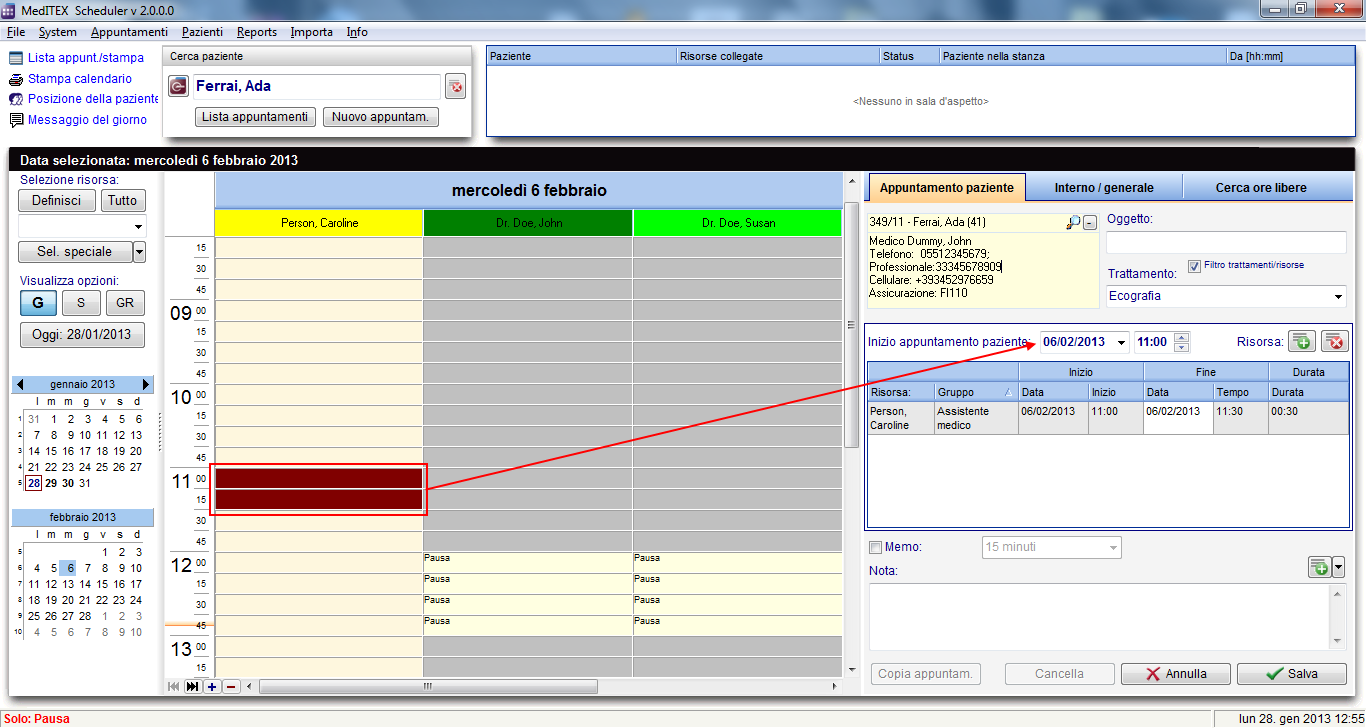
Task: Select 29 in gennaio 2013 calendar
Action: point(51,483)
